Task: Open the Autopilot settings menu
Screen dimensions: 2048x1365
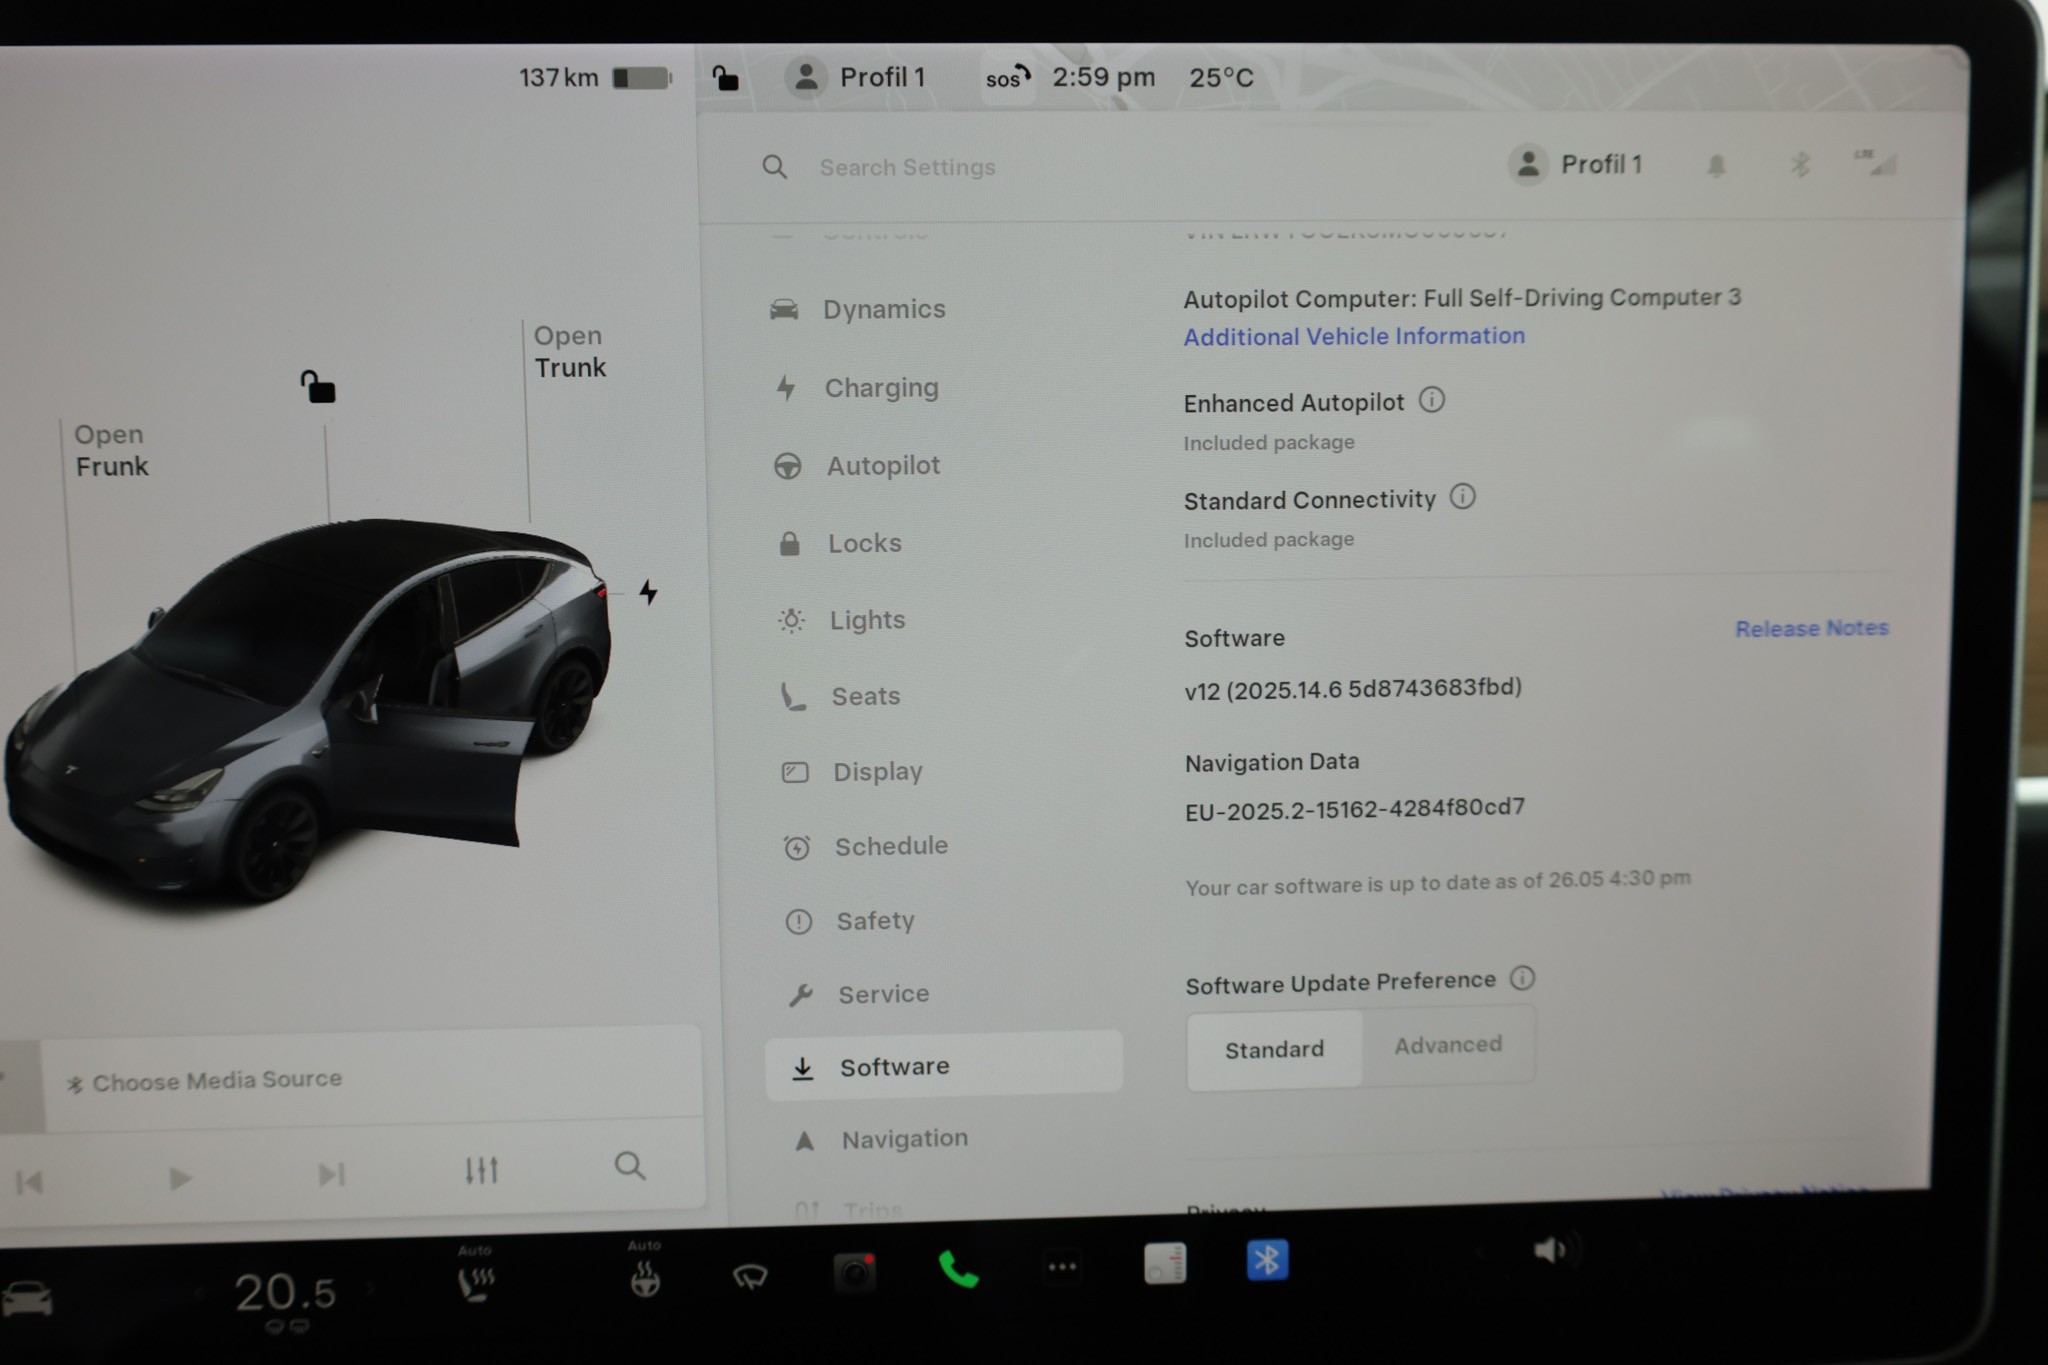Action: pos(858,465)
